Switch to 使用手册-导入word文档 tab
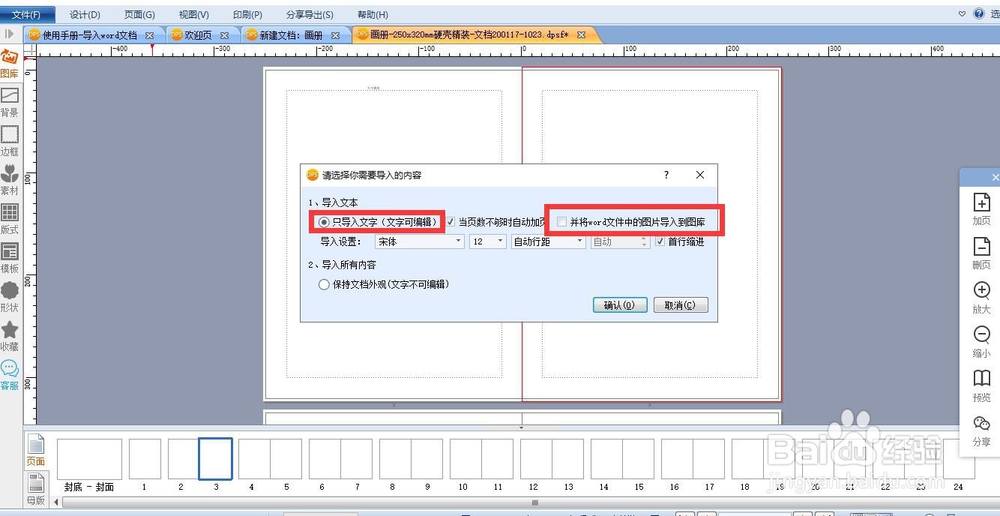 89,36
